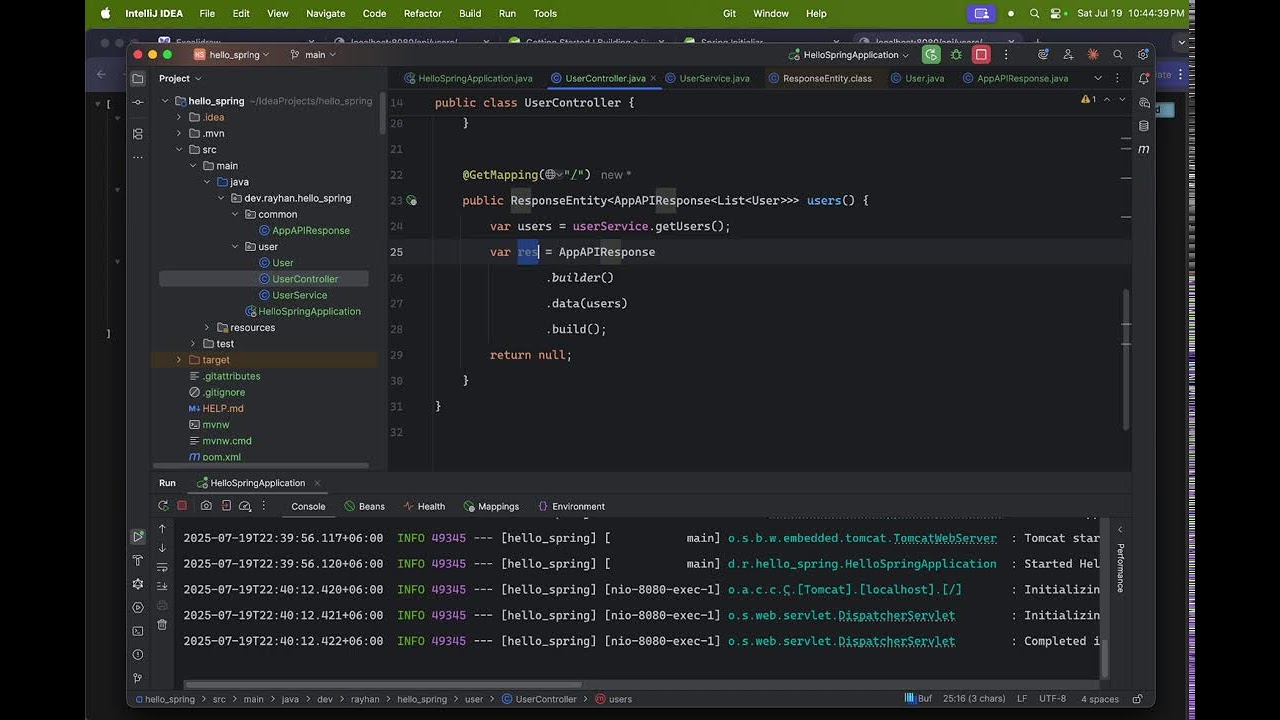
Task: Open the Mappings tab in Run panel
Action: pyautogui.click(x=491, y=506)
